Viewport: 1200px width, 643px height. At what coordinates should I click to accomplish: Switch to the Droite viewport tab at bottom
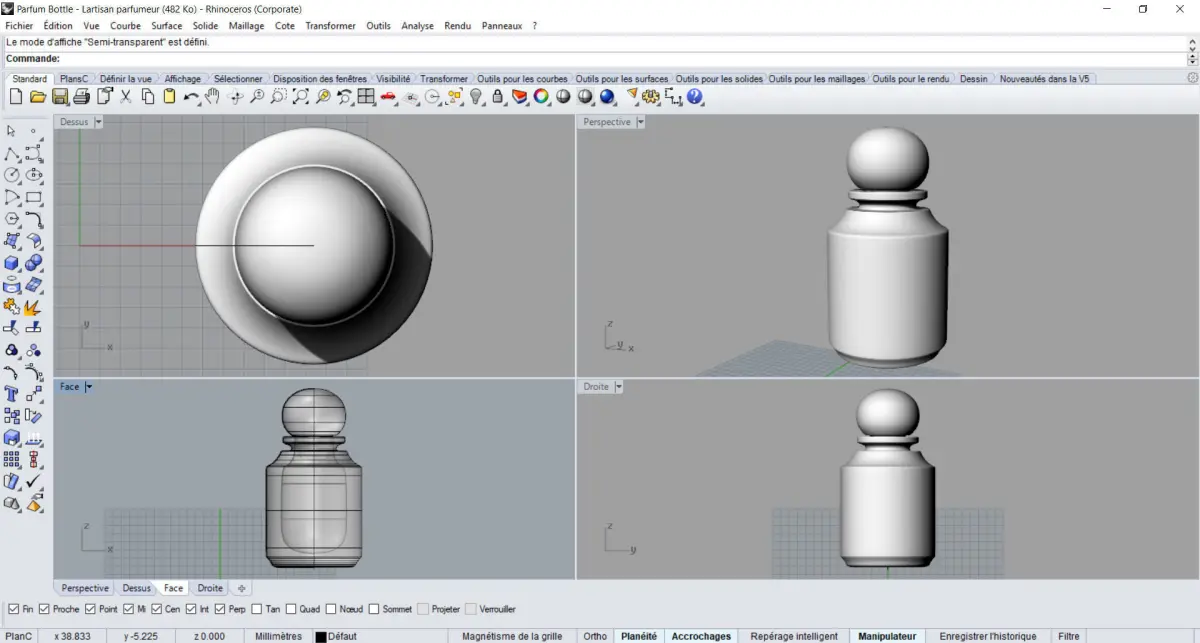(210, 588)
